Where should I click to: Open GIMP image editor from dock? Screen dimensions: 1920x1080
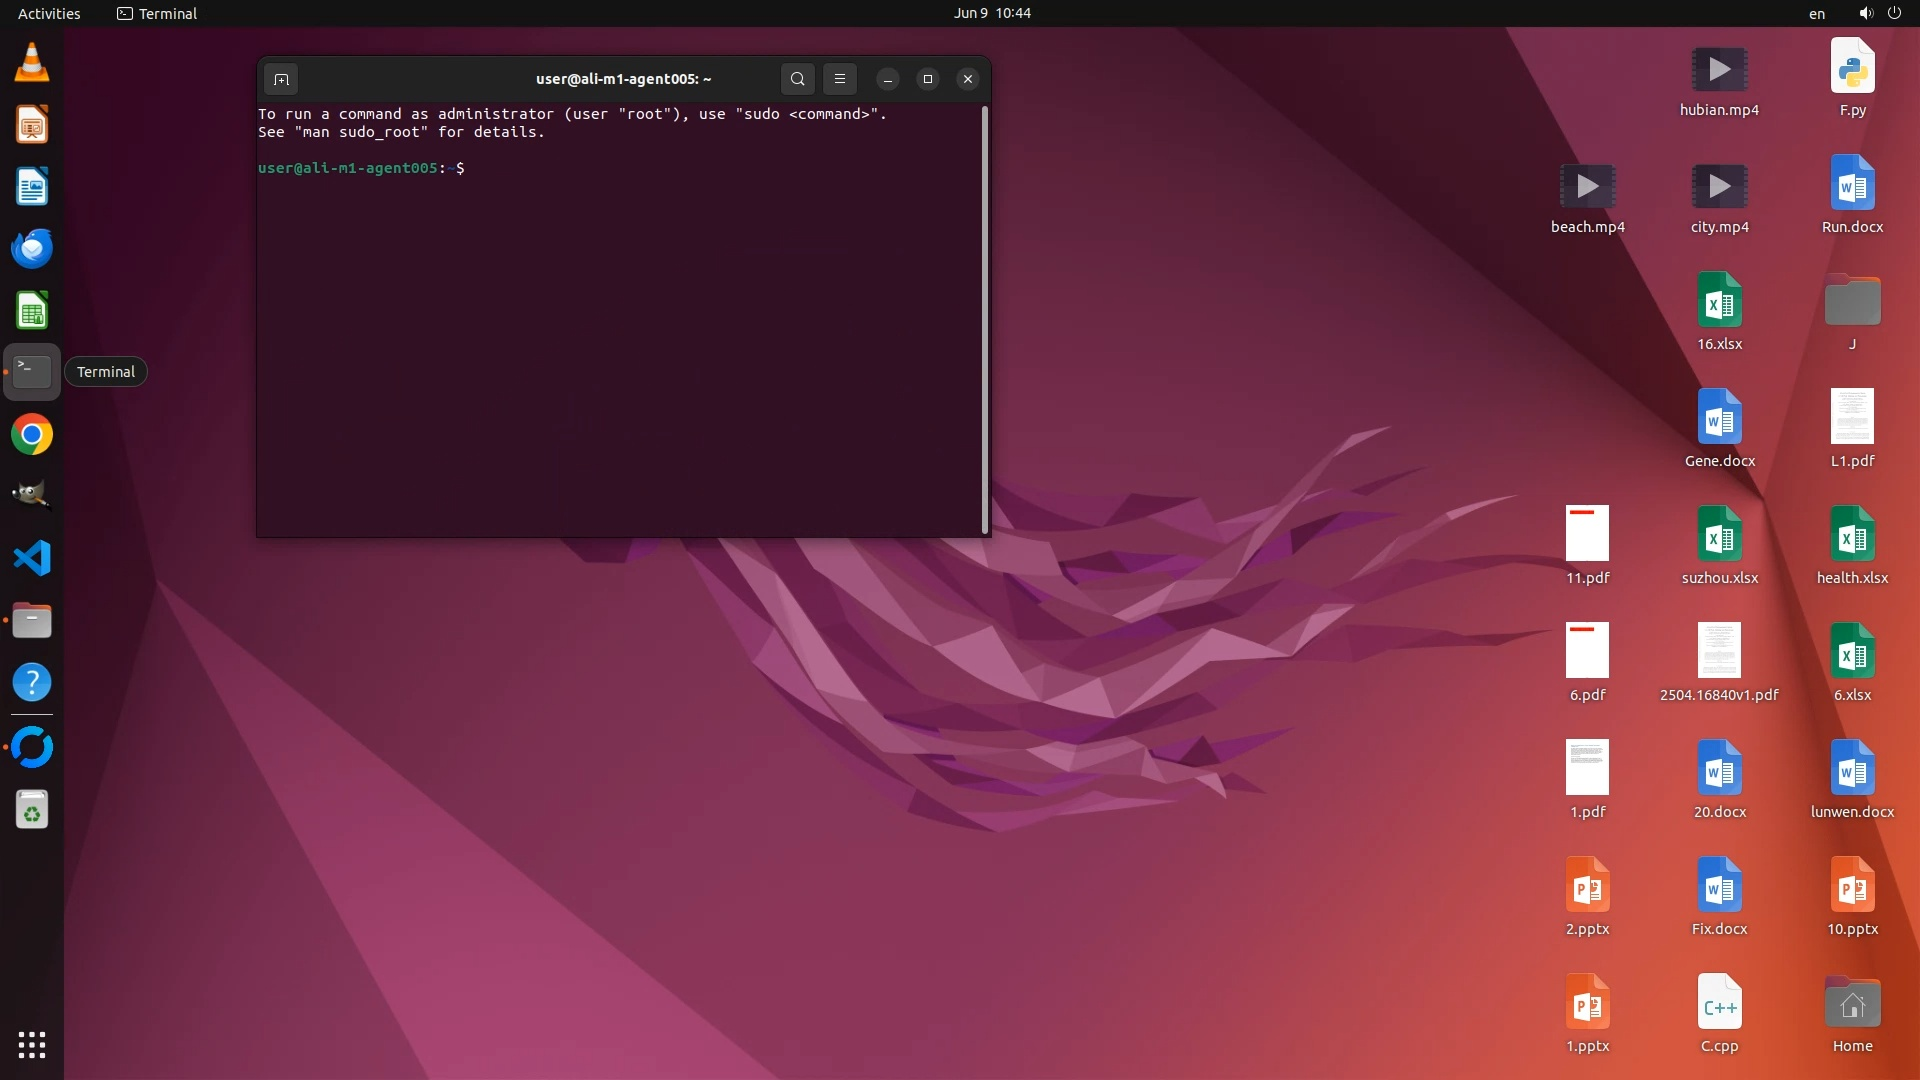tap(32, 495)
